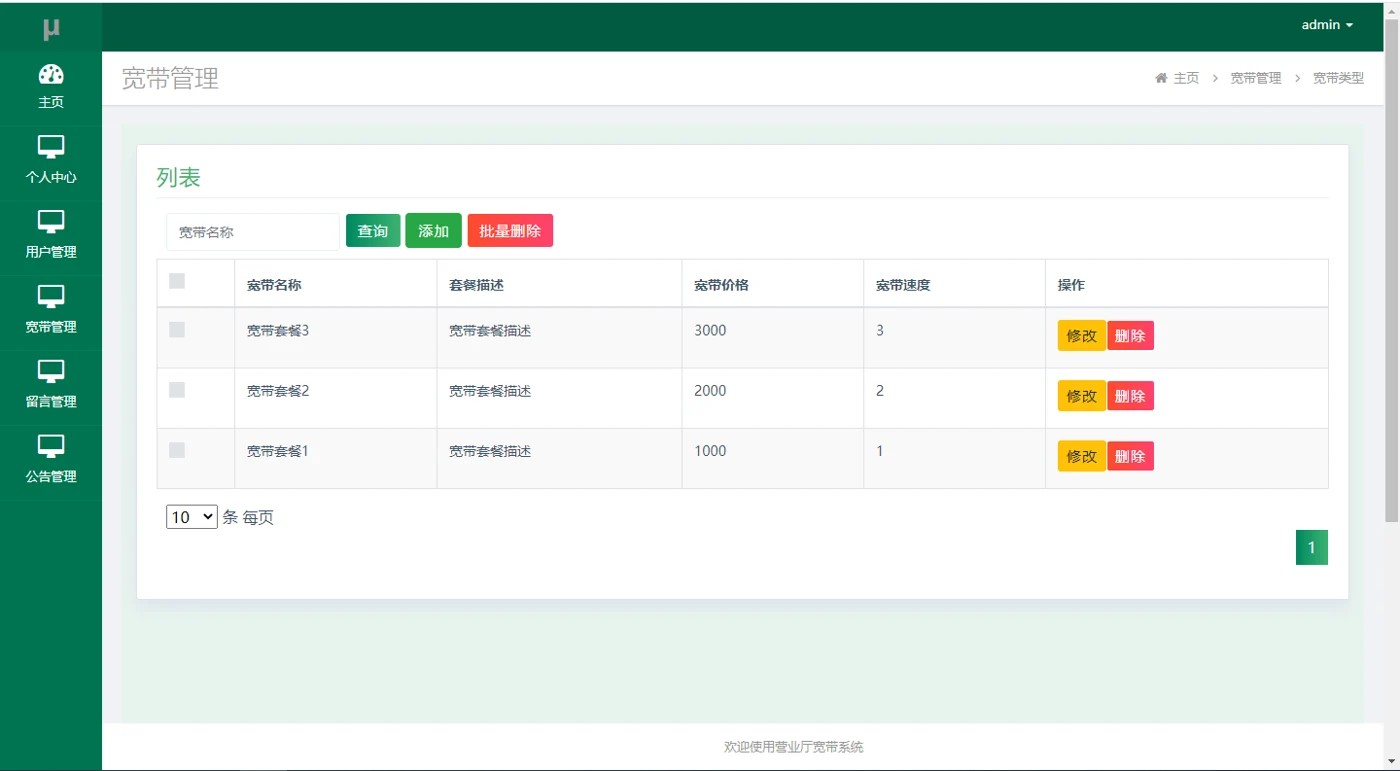Click 删除 for 宽带套餐1 row
Screen dimensions: 1400x771
point(1130,456)
